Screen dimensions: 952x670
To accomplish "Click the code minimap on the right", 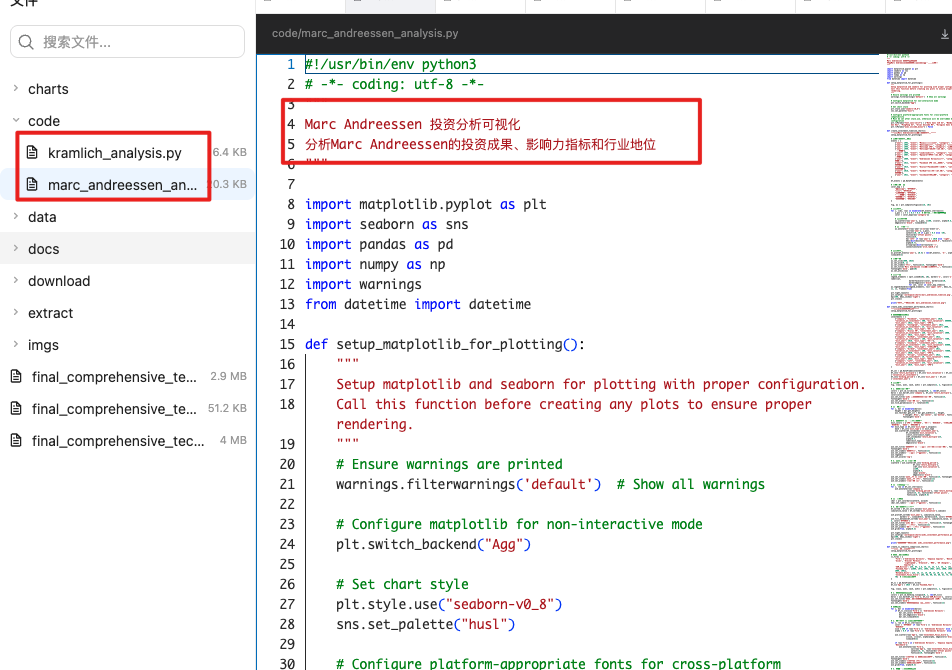I will [x=914, y=350].
